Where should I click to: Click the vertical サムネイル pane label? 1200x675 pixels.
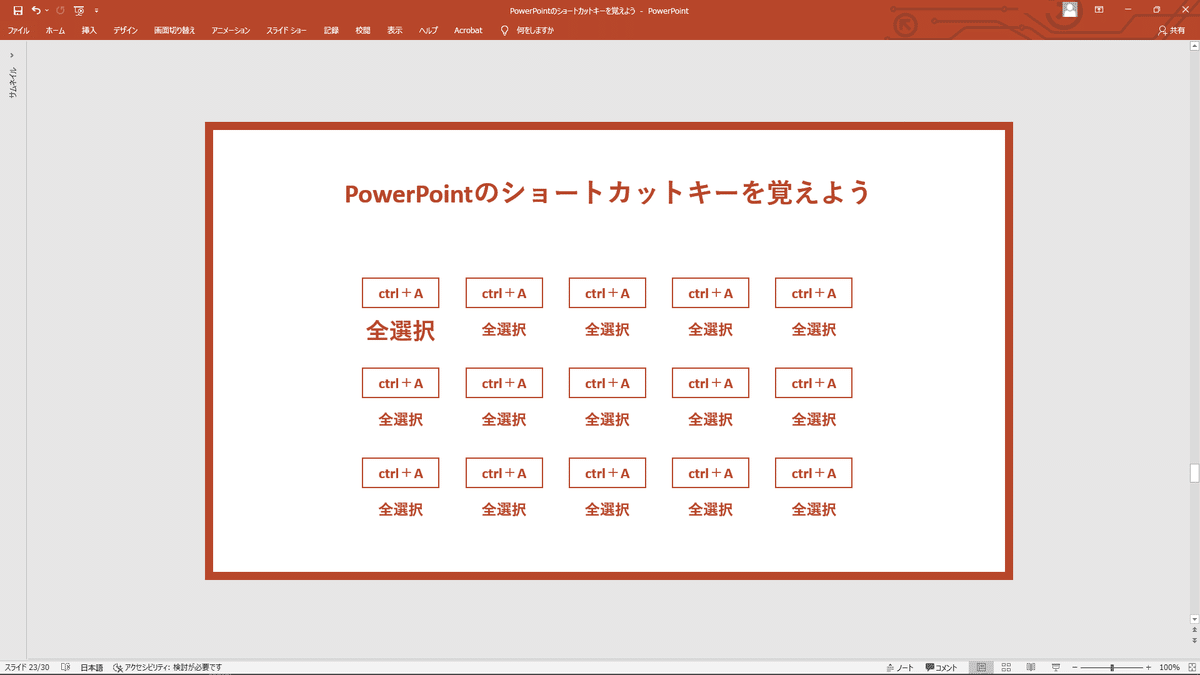(13, 81)
